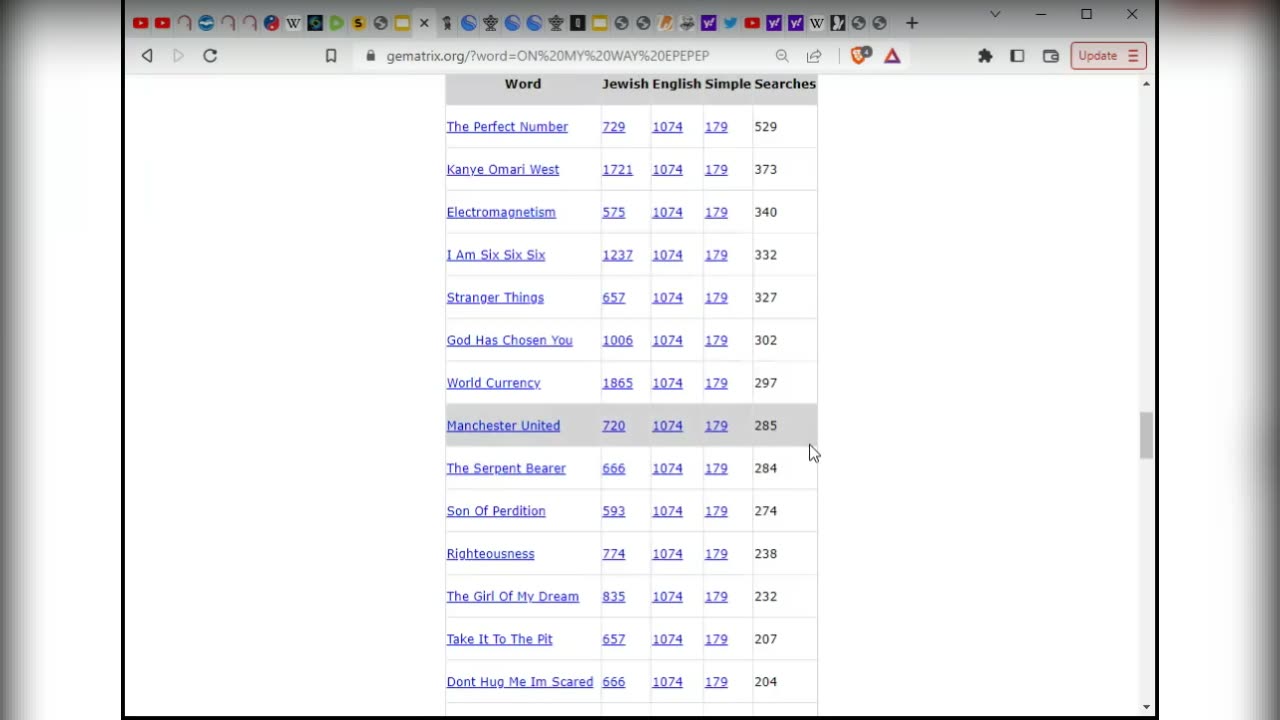The height and width of the screenshot is (720, 1280).
Task: Click English 1074 in Righteousness row
Action: pos(667,554)
